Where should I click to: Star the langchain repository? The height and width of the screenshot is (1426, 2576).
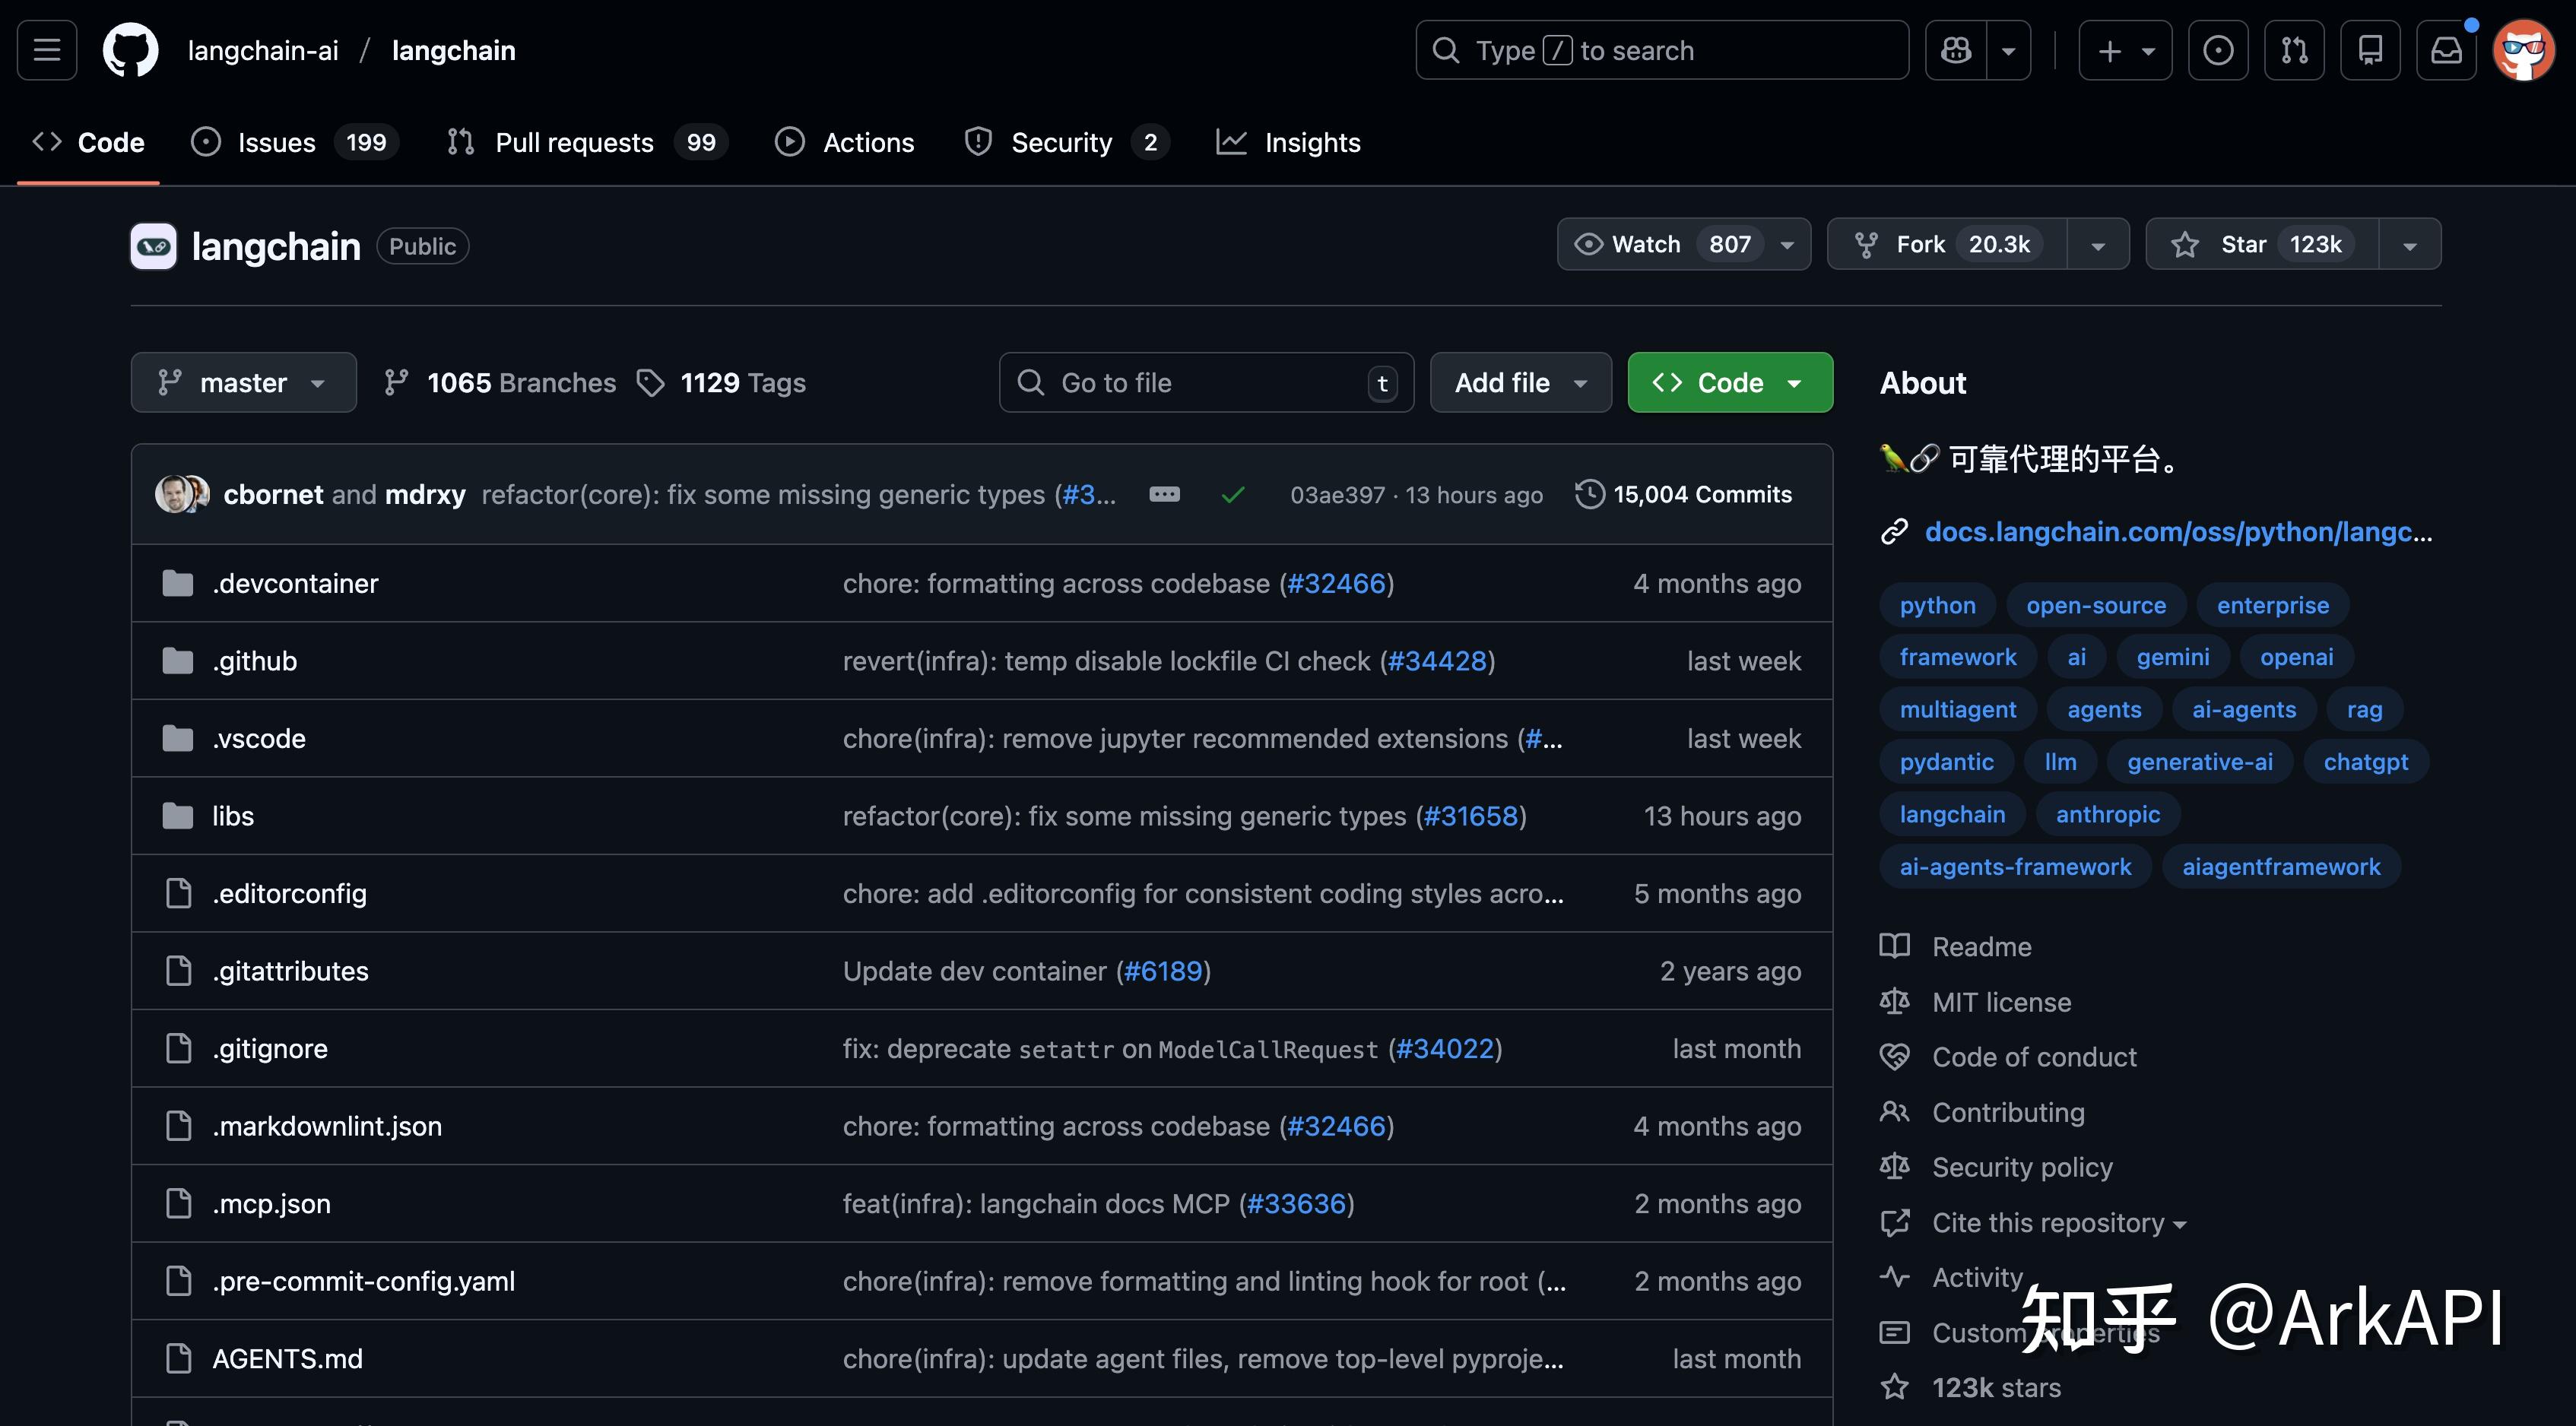[x=2262, y=244]
